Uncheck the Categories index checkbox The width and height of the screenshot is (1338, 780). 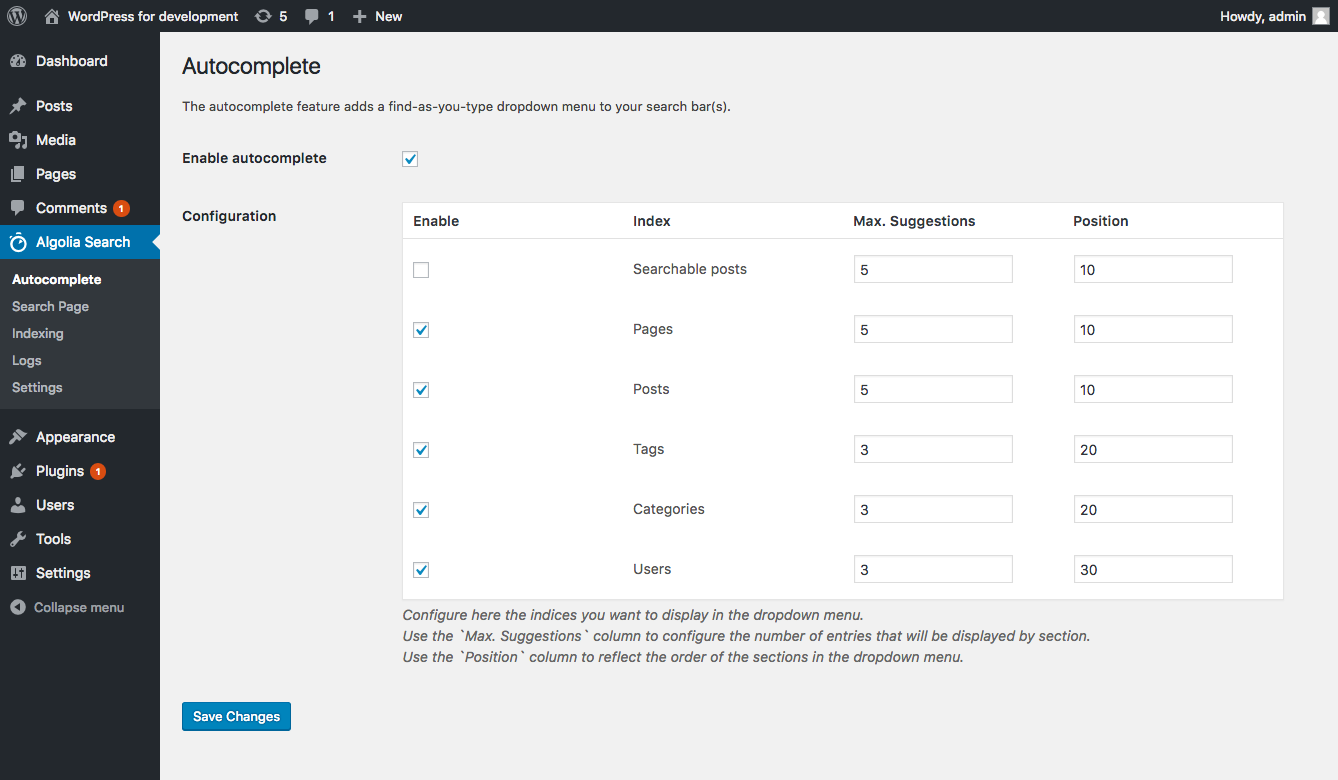[x=421, y=510]
